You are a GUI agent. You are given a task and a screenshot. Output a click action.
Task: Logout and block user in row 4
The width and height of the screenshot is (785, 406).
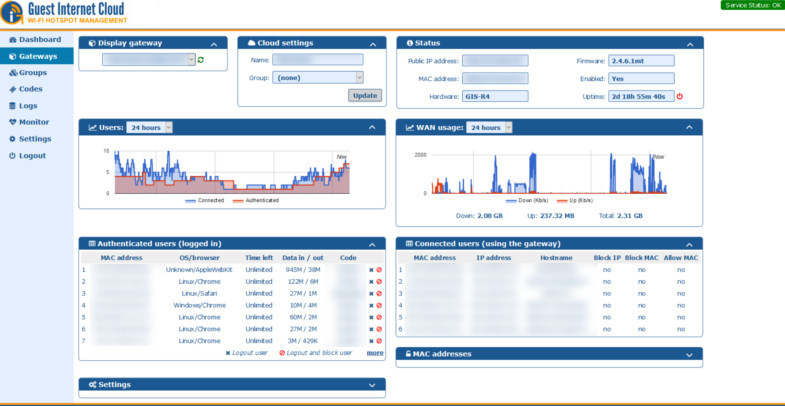[x=379, y=305]
